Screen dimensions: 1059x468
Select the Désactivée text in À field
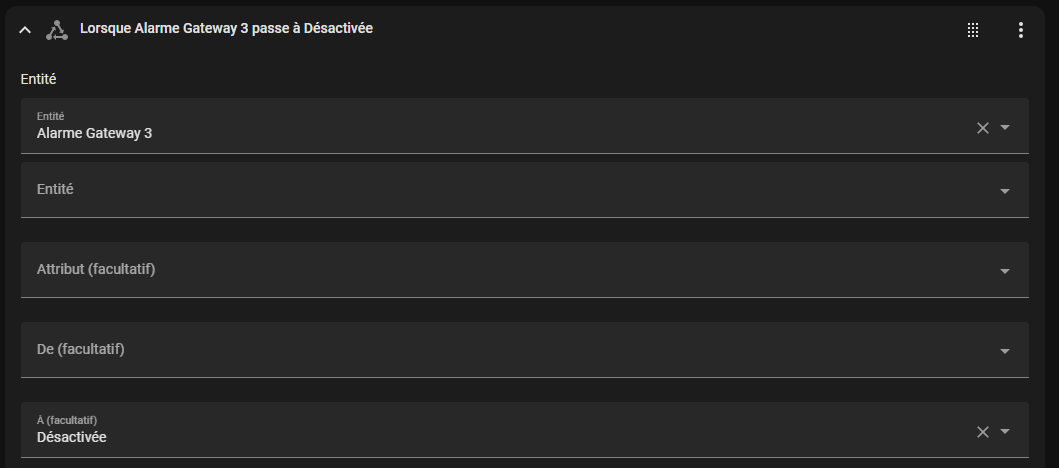tap(72, 437)
